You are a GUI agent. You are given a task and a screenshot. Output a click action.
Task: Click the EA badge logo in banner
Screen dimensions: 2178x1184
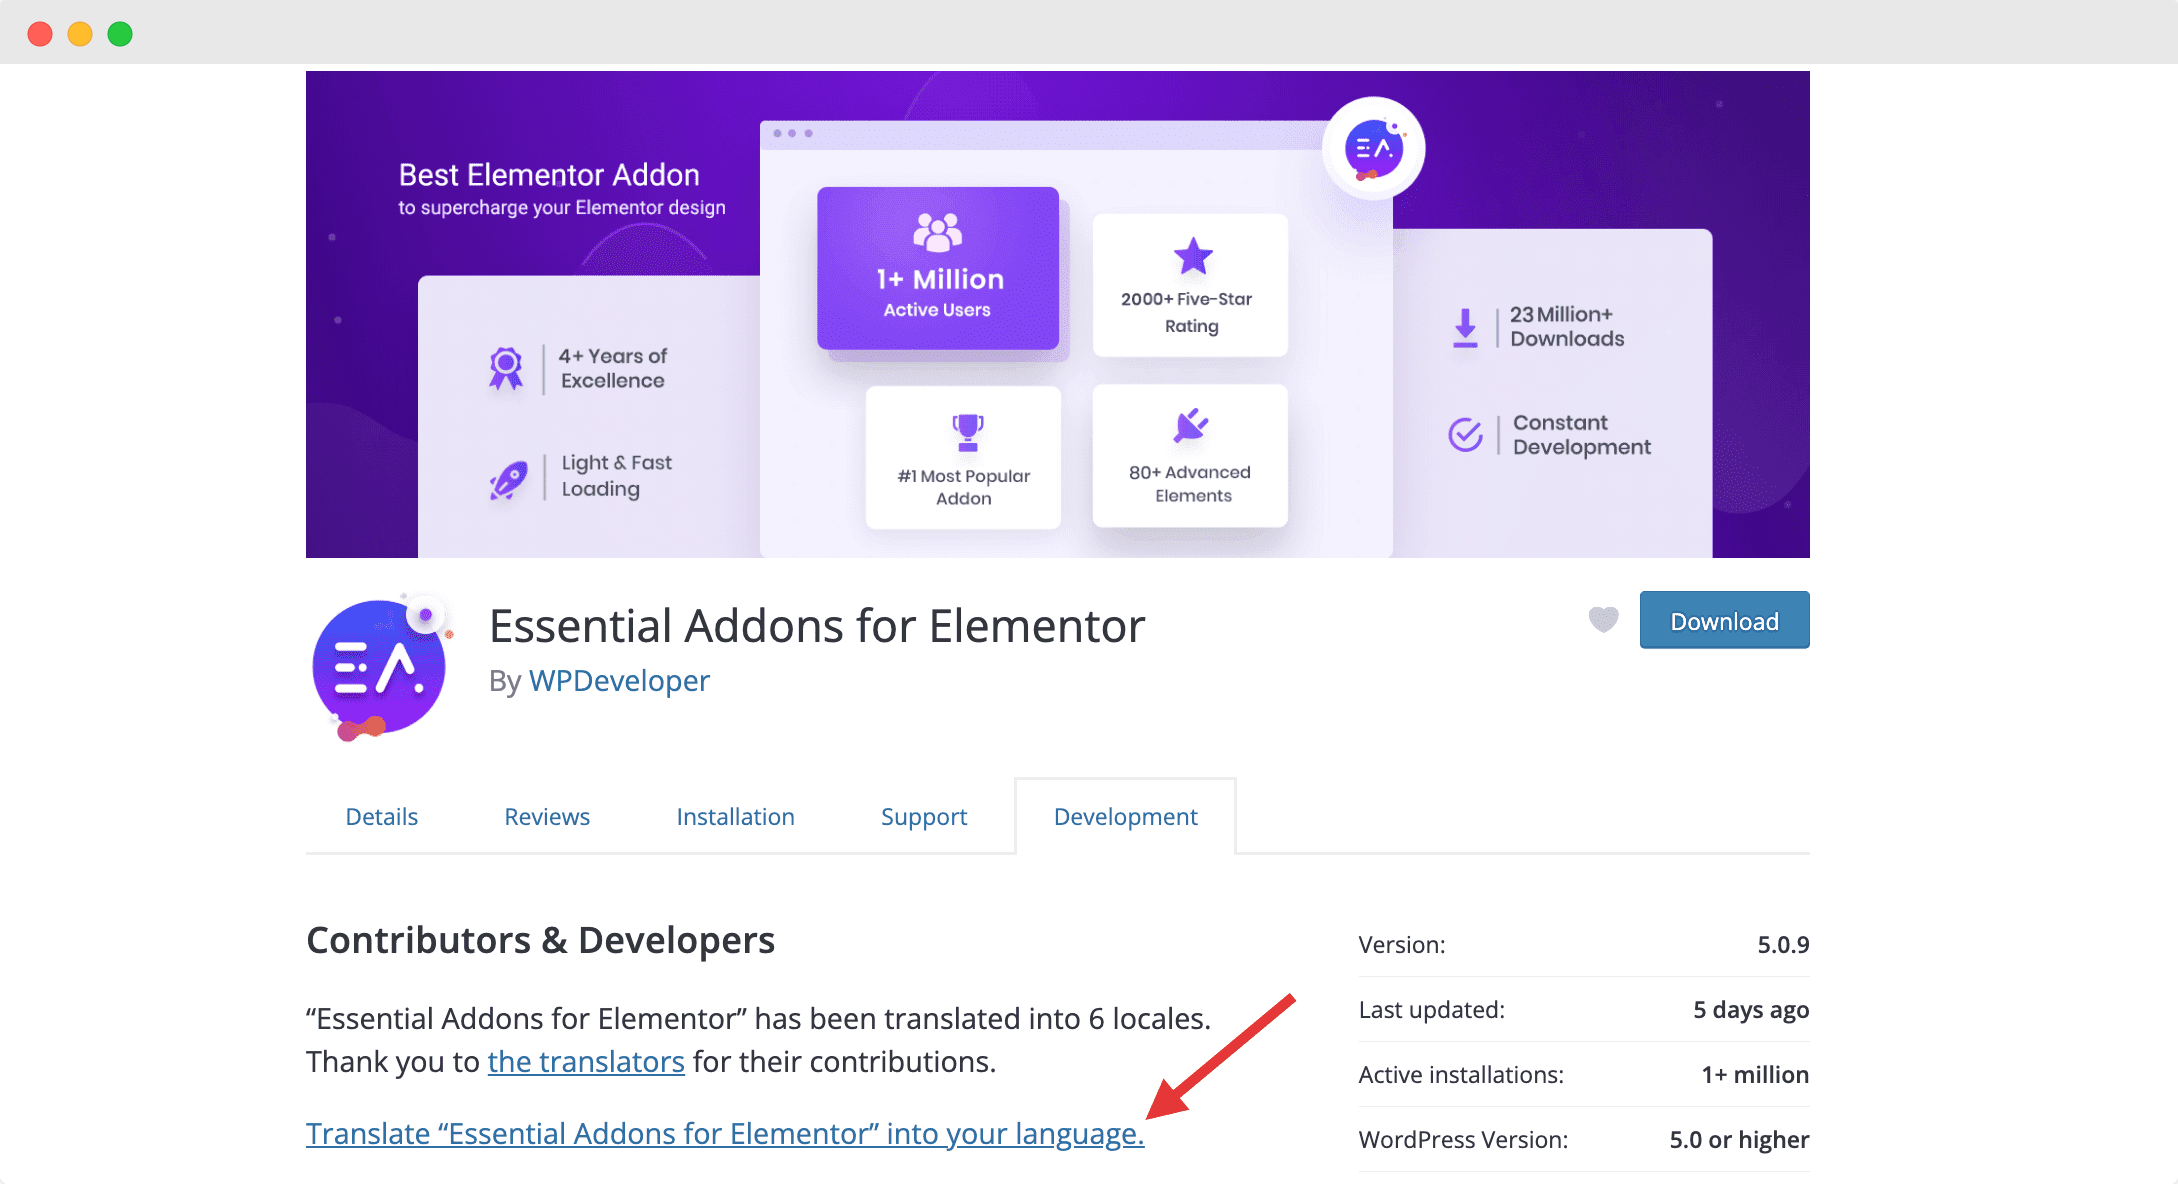[x=1373, y=149]
